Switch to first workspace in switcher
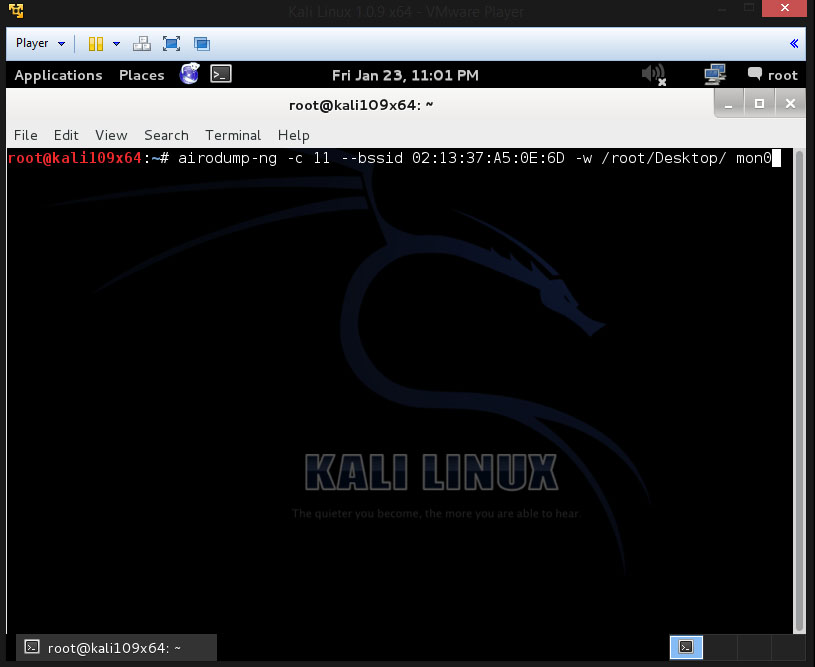 coord(686,647)
